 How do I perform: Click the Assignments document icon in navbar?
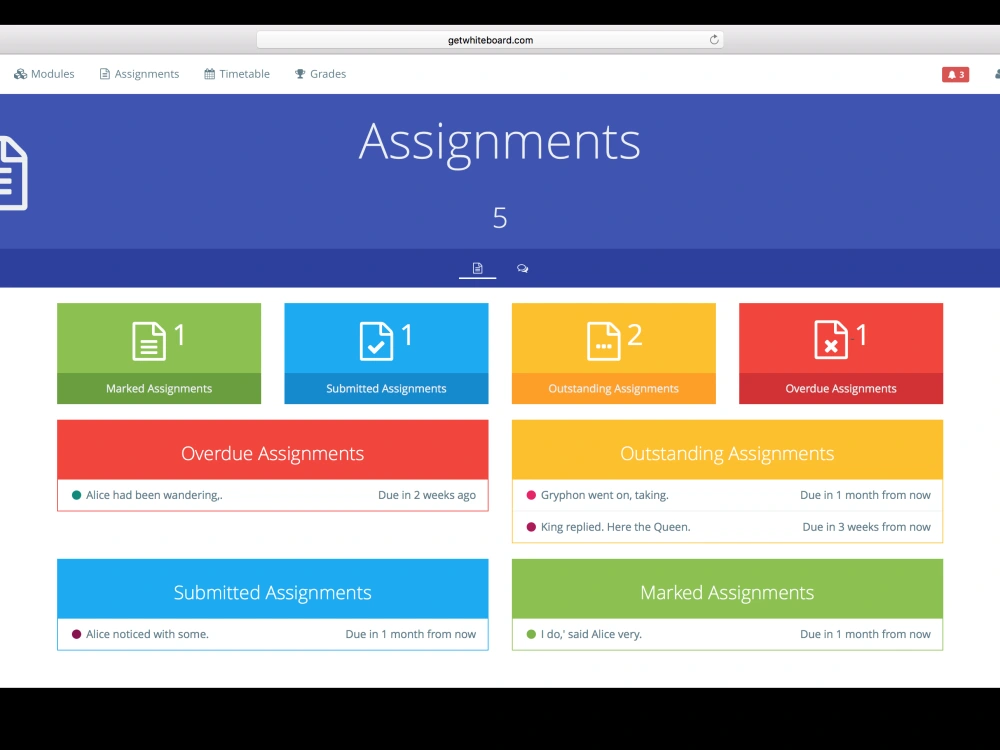click(x=105, y=74)
